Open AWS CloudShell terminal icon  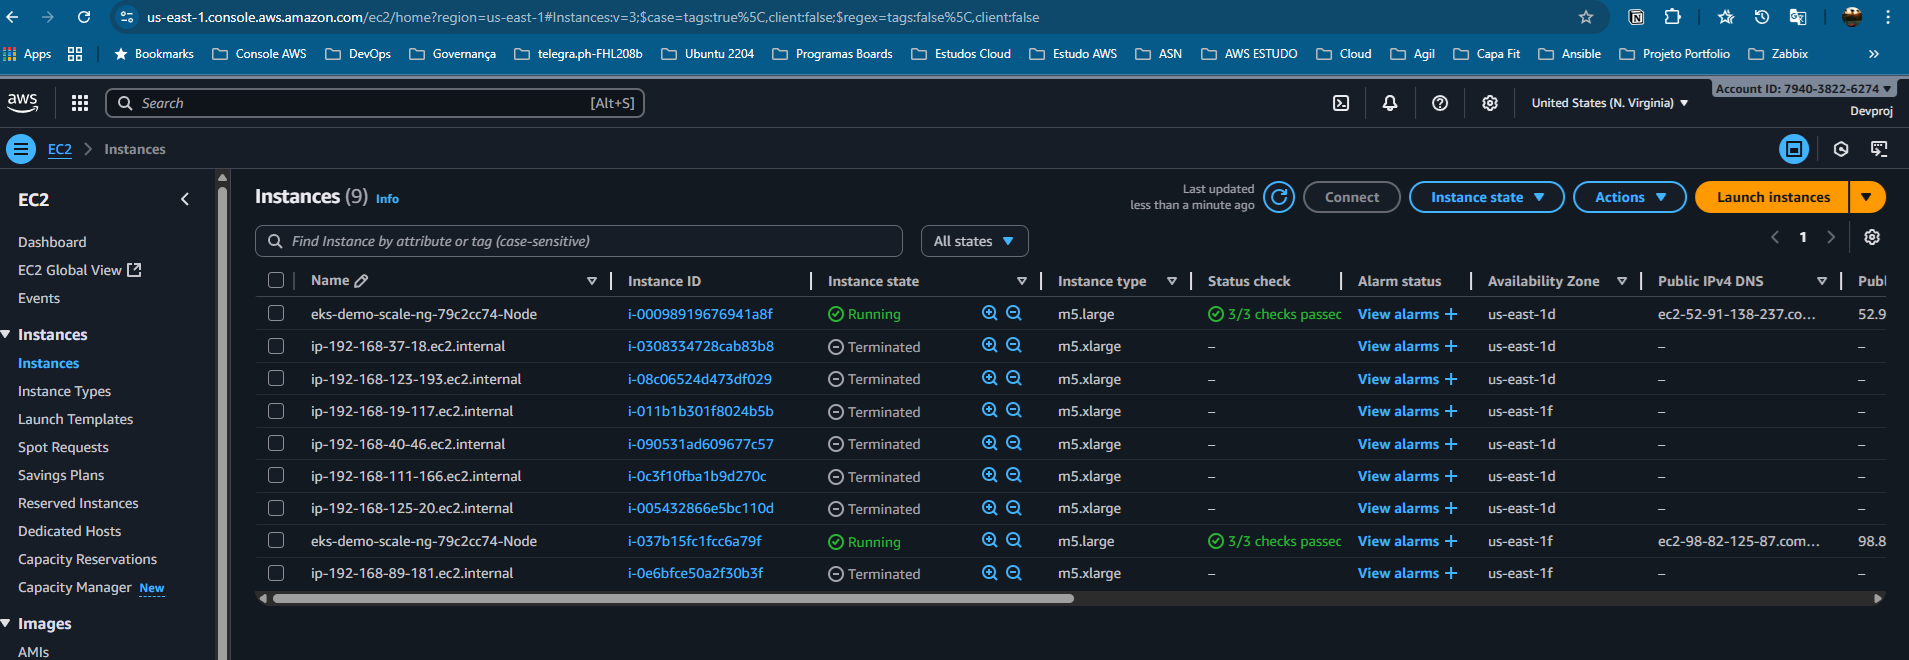(x=1341, y=103)
